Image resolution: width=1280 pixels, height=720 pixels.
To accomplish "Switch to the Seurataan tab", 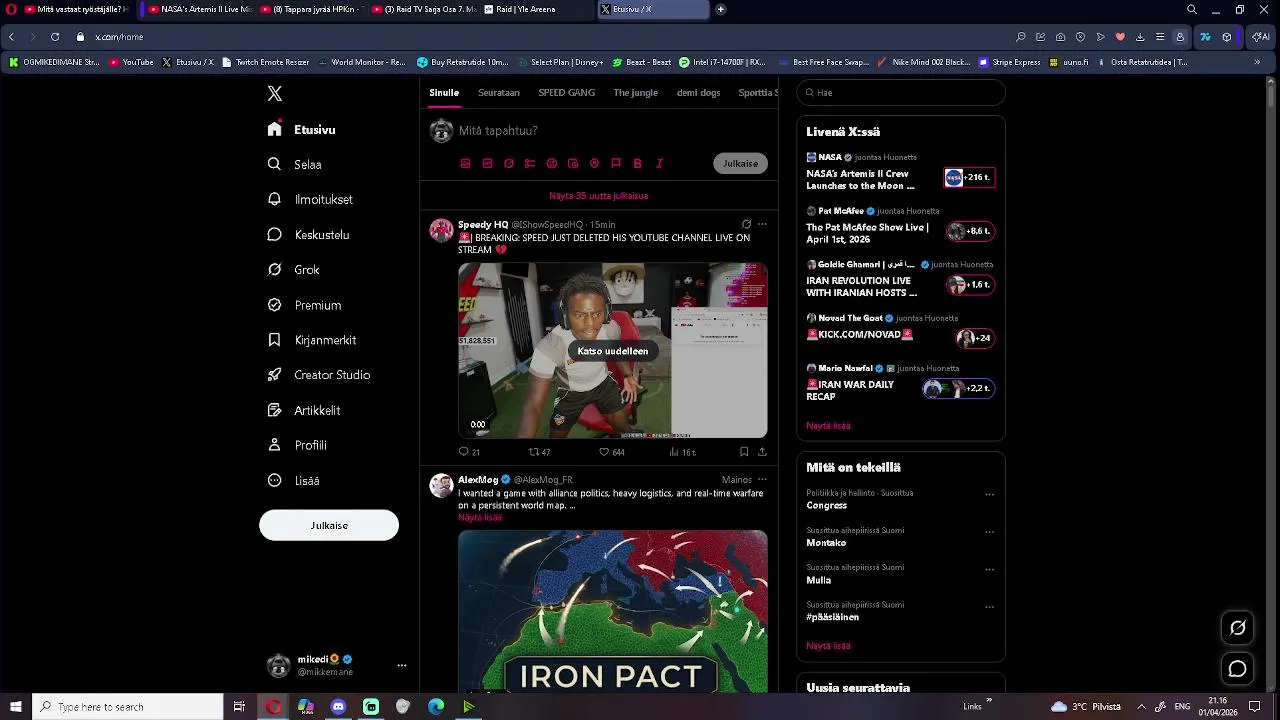I will pos(499,92).
